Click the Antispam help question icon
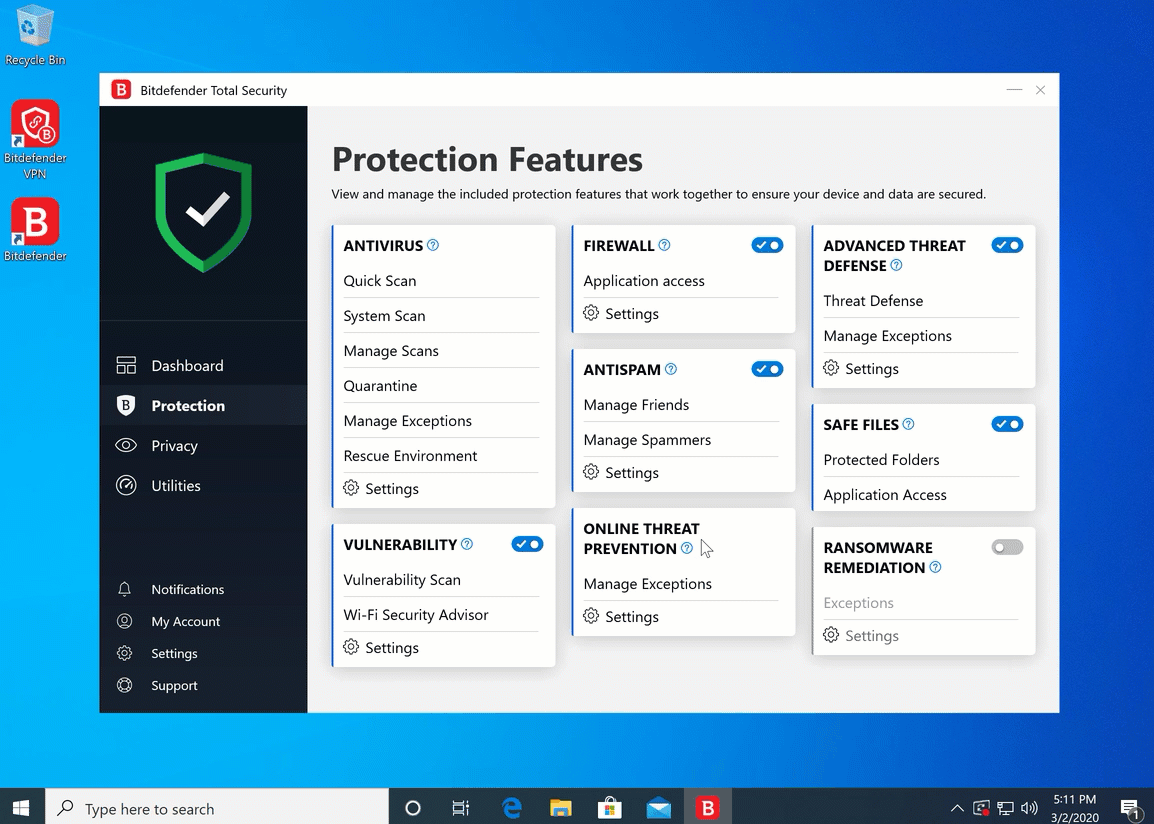 [x=670, y=369]
